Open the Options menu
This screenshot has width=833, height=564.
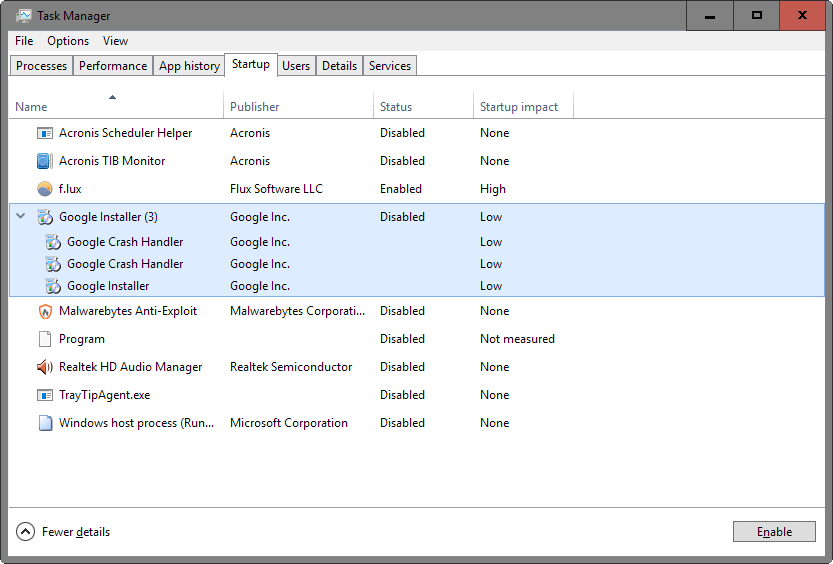(x=68, y=41)
